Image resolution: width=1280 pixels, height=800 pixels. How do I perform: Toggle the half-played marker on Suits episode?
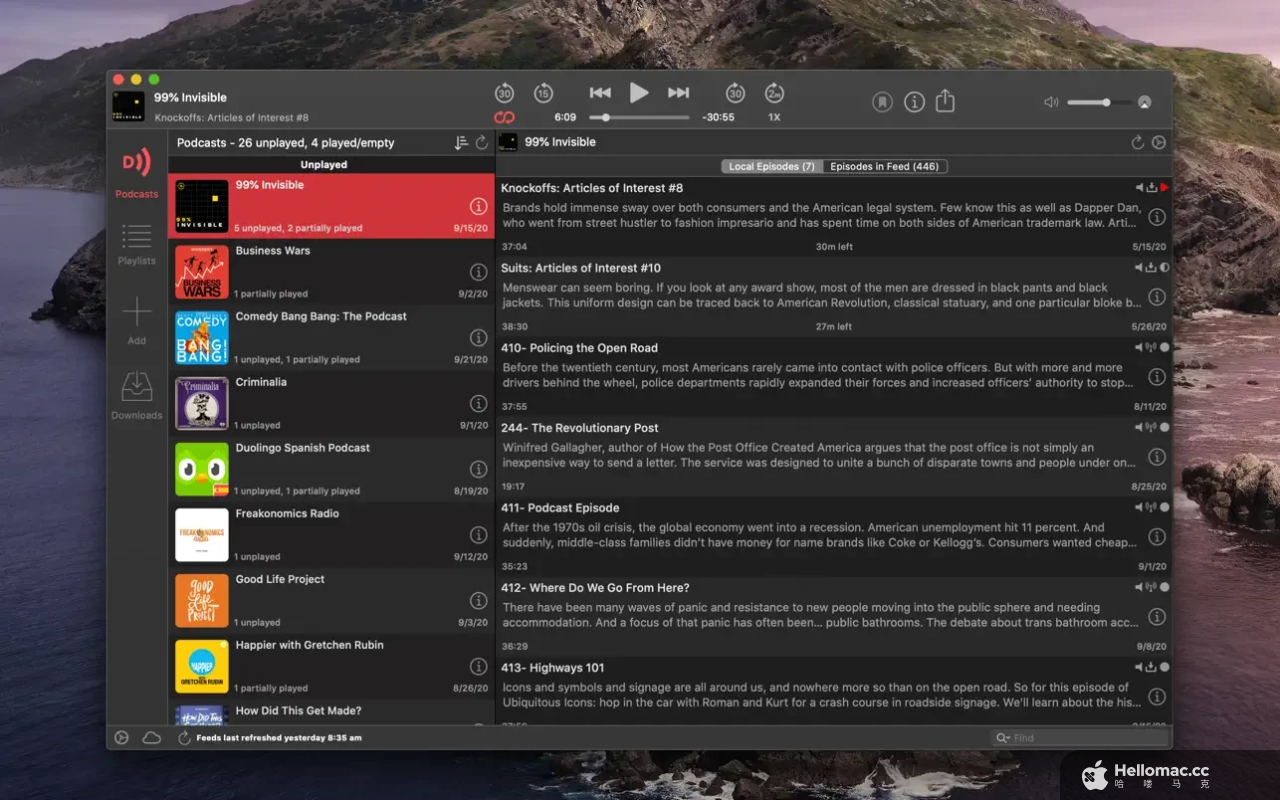[x=1164, y=268]
